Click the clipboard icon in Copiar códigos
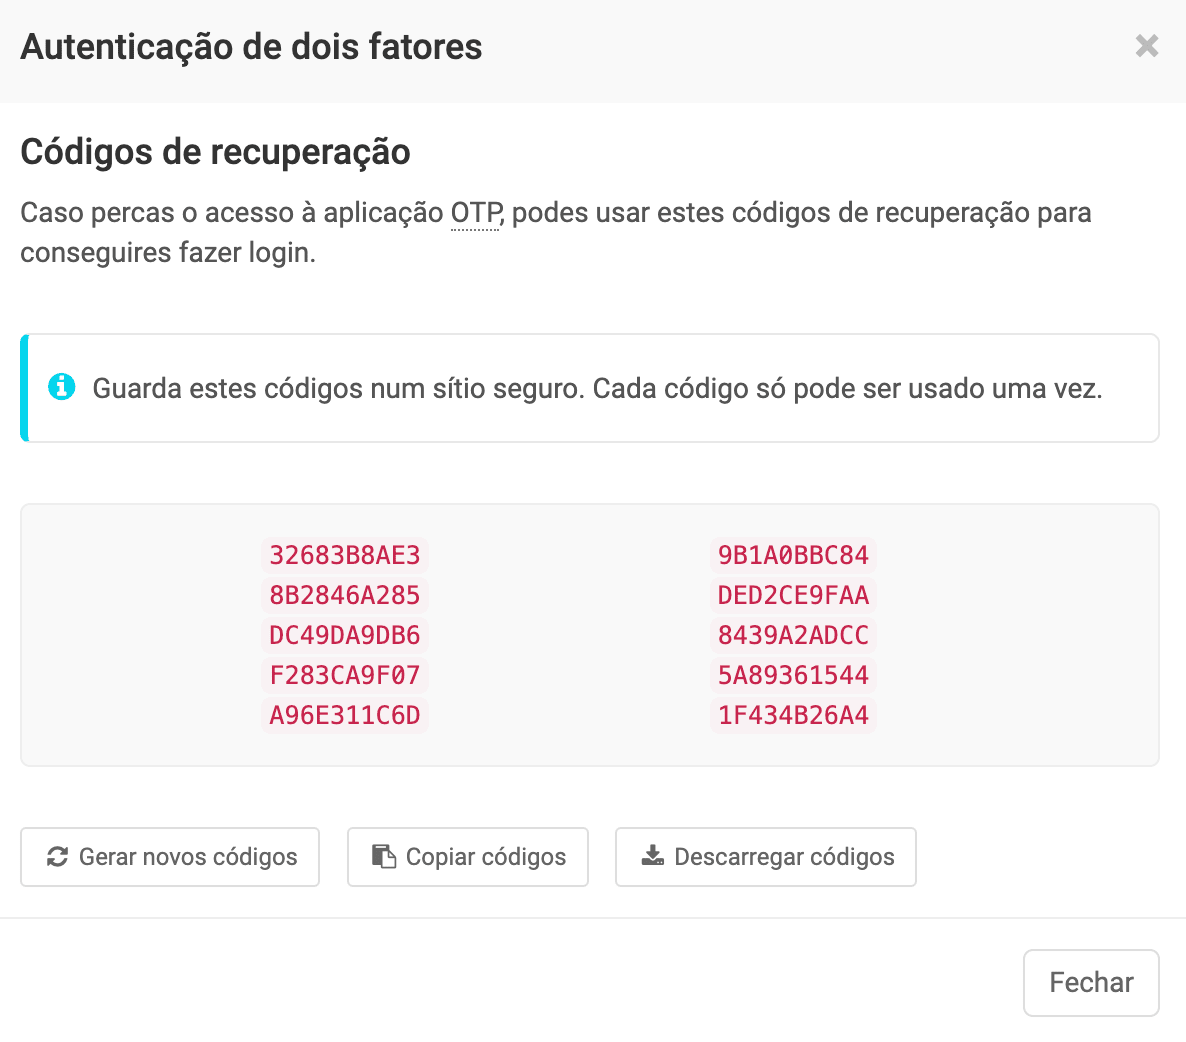 point(384,857)
